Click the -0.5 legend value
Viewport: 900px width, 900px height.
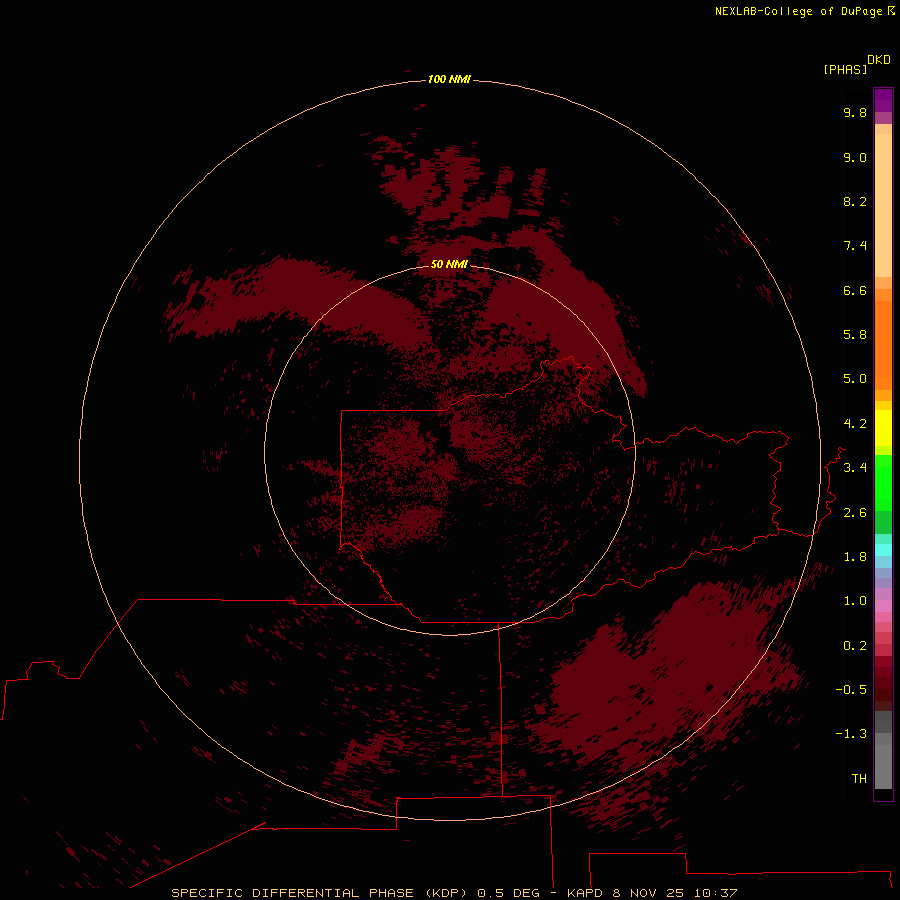(x=851, y=690)
